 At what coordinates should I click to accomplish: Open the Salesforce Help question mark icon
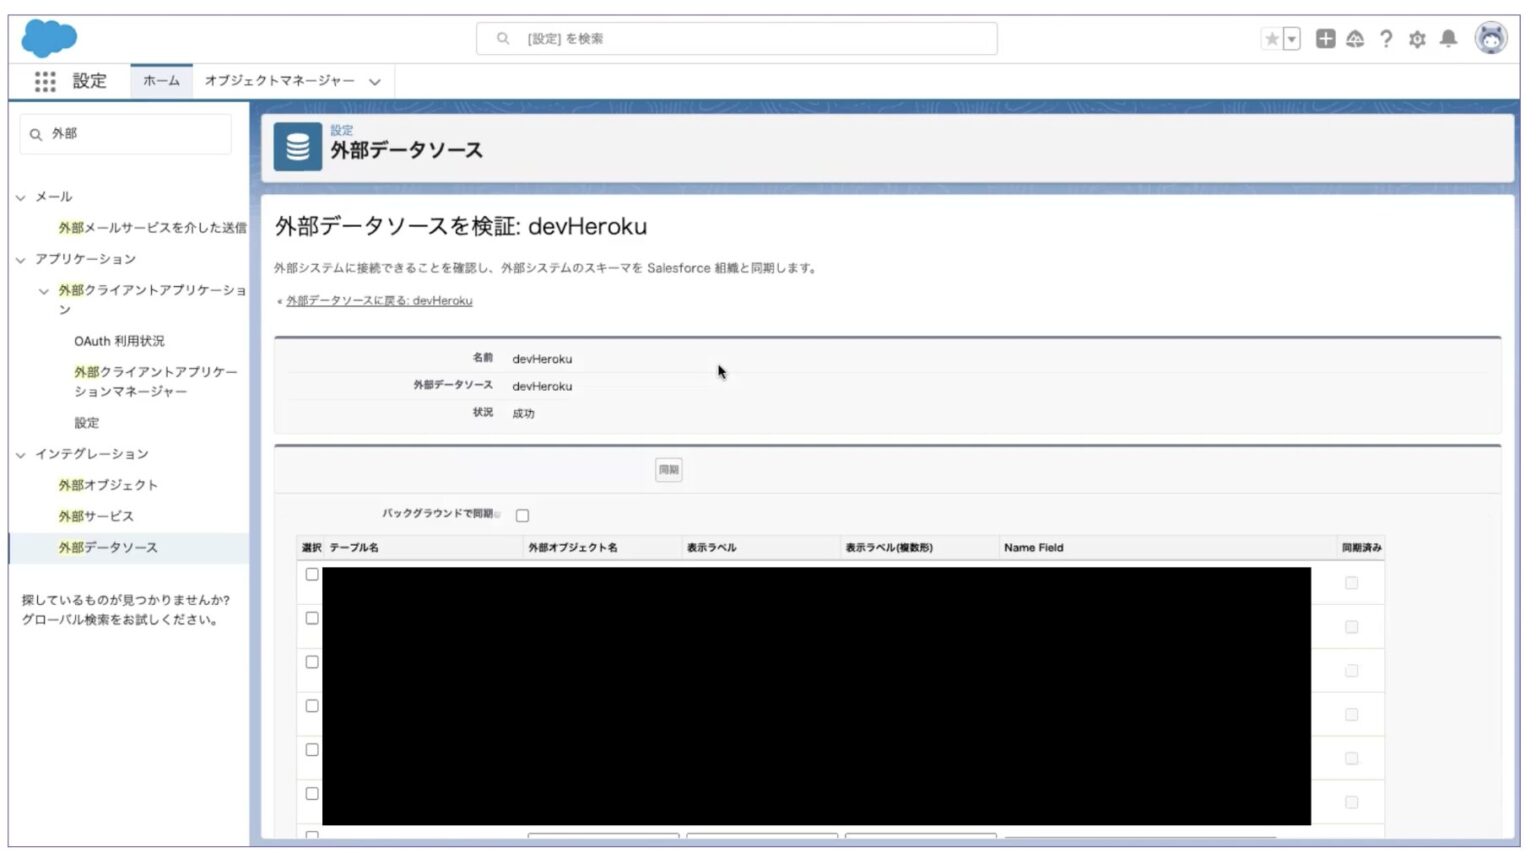point(1386,39)
